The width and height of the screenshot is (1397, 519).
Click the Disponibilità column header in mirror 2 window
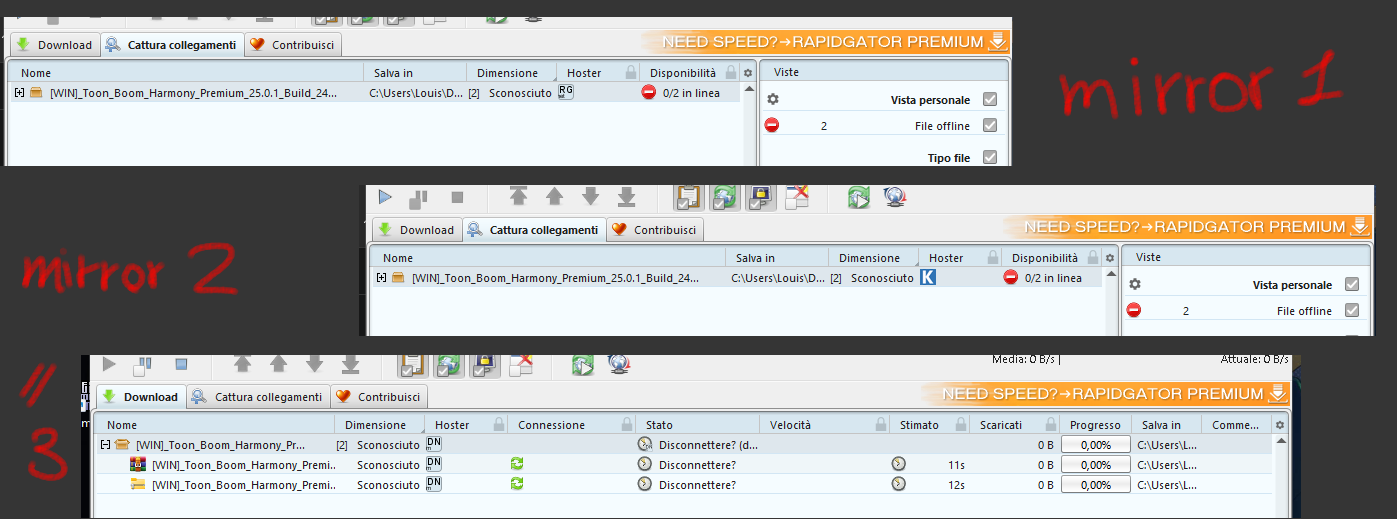point(1044,258)
